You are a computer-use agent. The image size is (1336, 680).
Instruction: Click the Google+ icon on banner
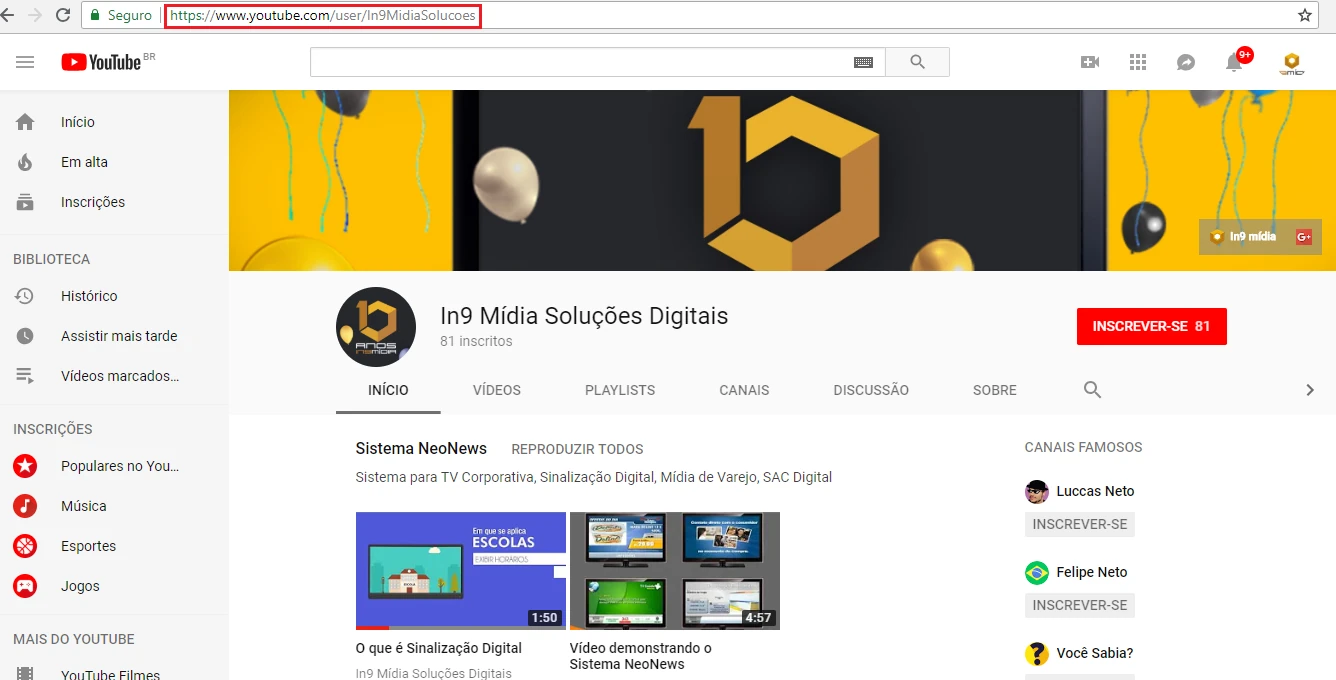tap(1304, 237)
